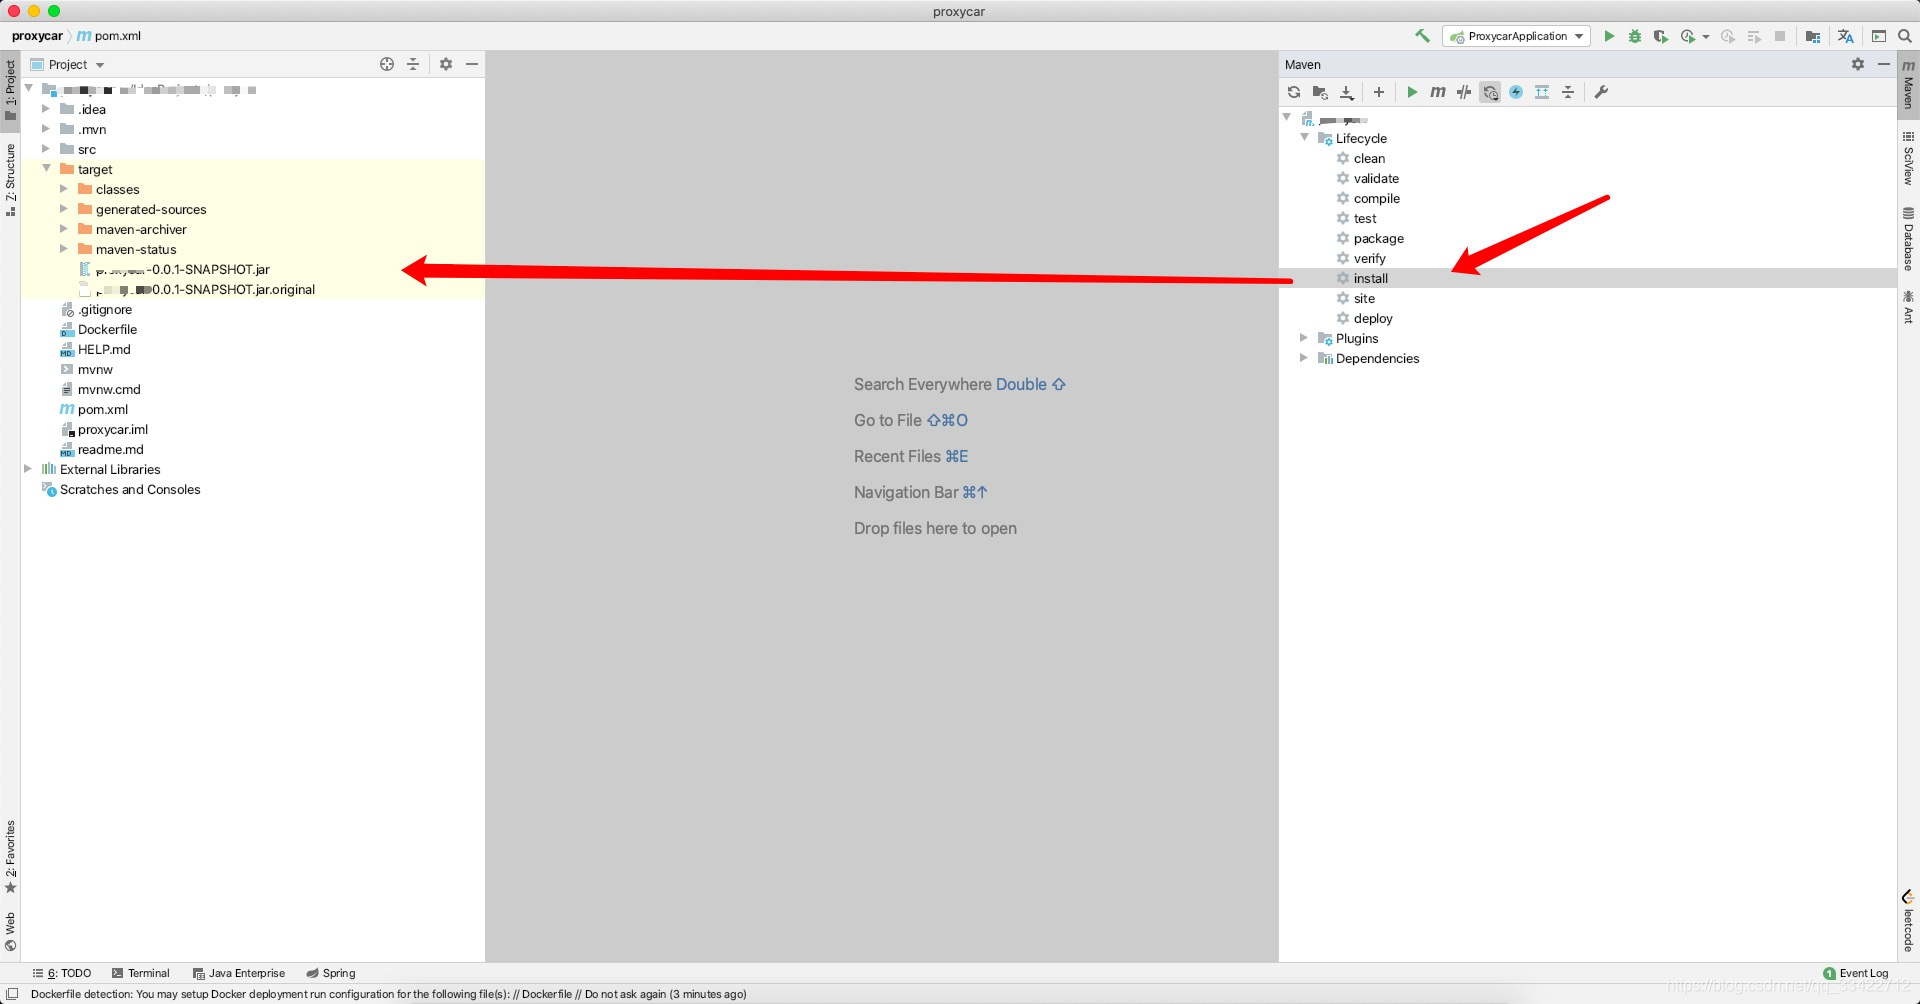This screenshot has width=1920, height=1004.
Task: Toggle Skip Tests mode in Maven
Action: tap(1516, 92)
